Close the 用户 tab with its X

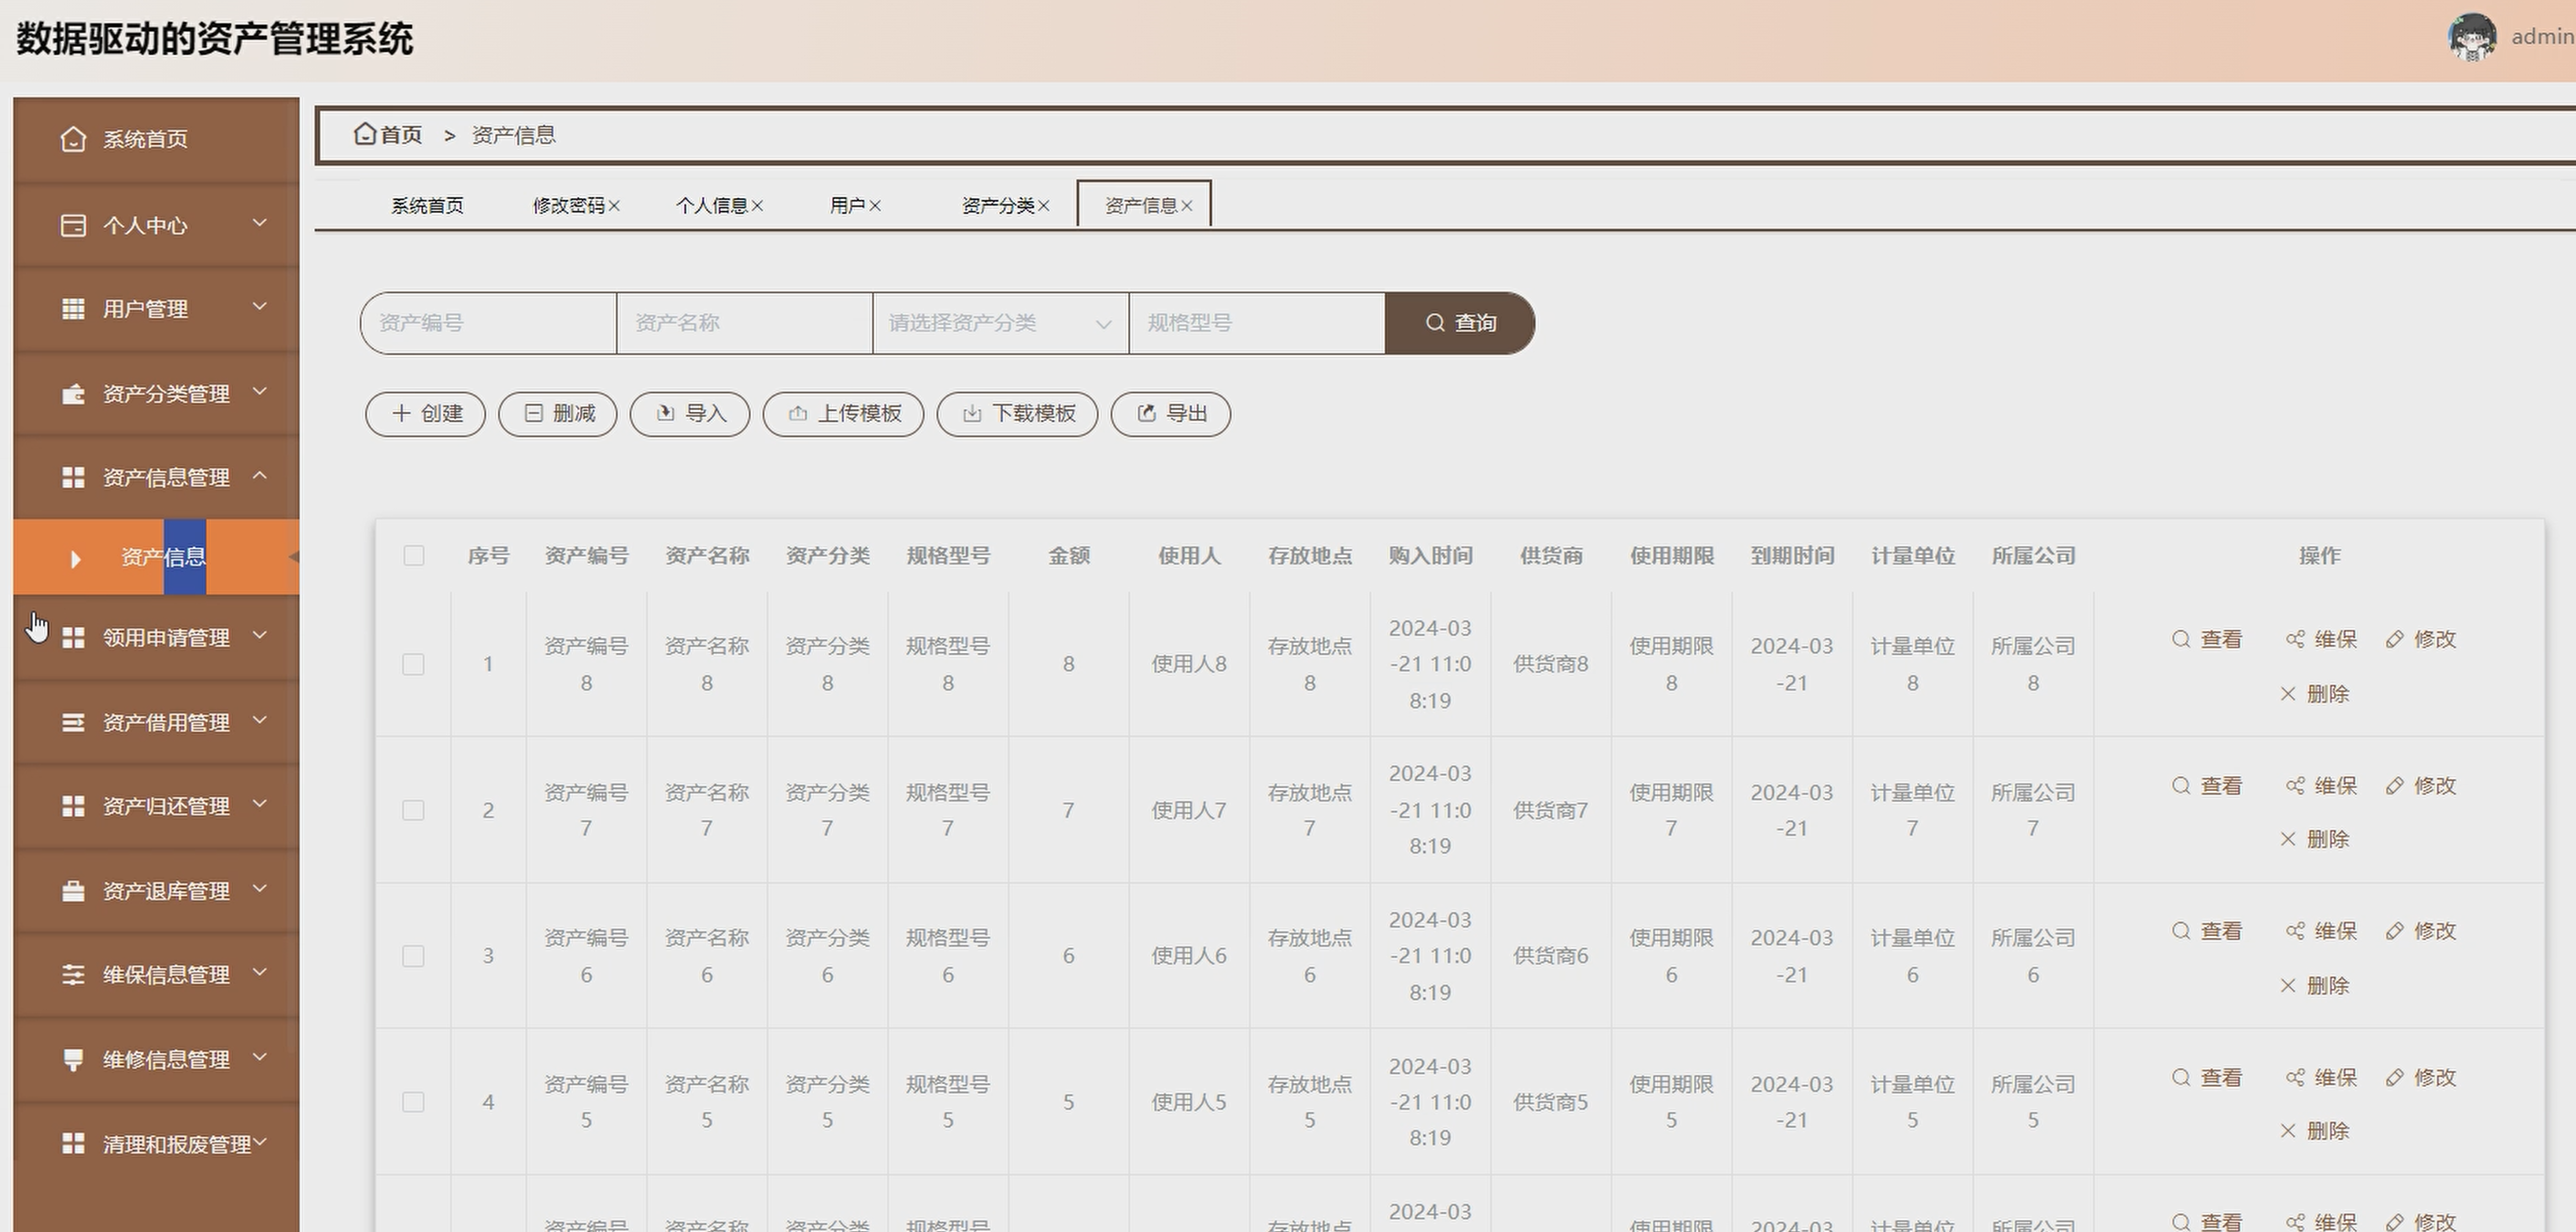tap(875, 206)
